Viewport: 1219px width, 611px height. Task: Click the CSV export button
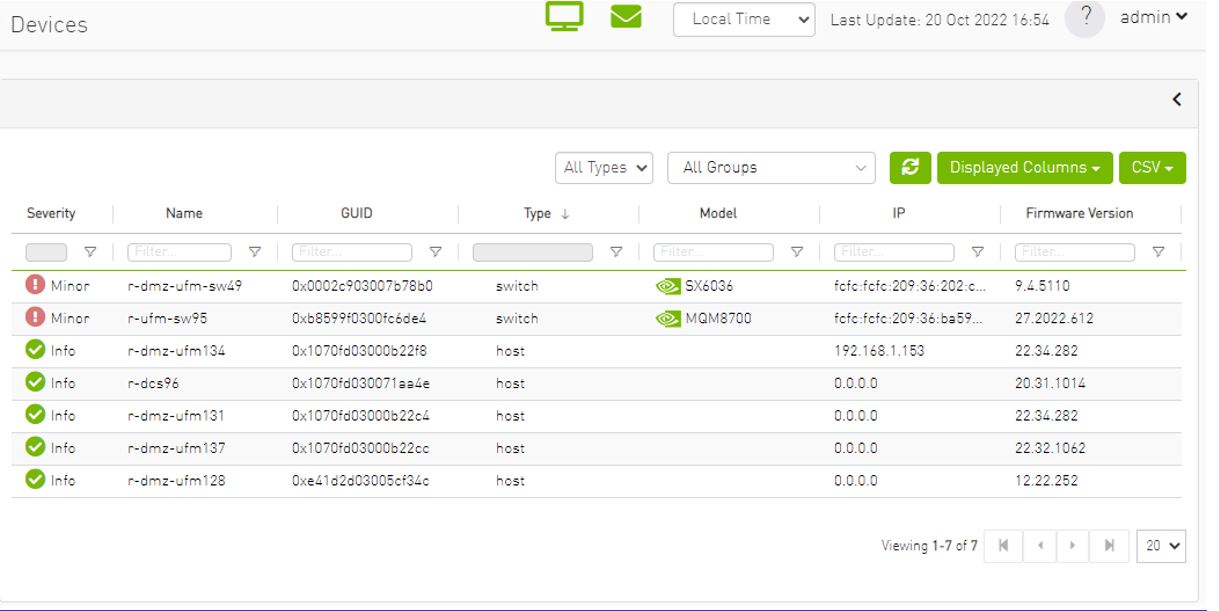[1152, 167]
